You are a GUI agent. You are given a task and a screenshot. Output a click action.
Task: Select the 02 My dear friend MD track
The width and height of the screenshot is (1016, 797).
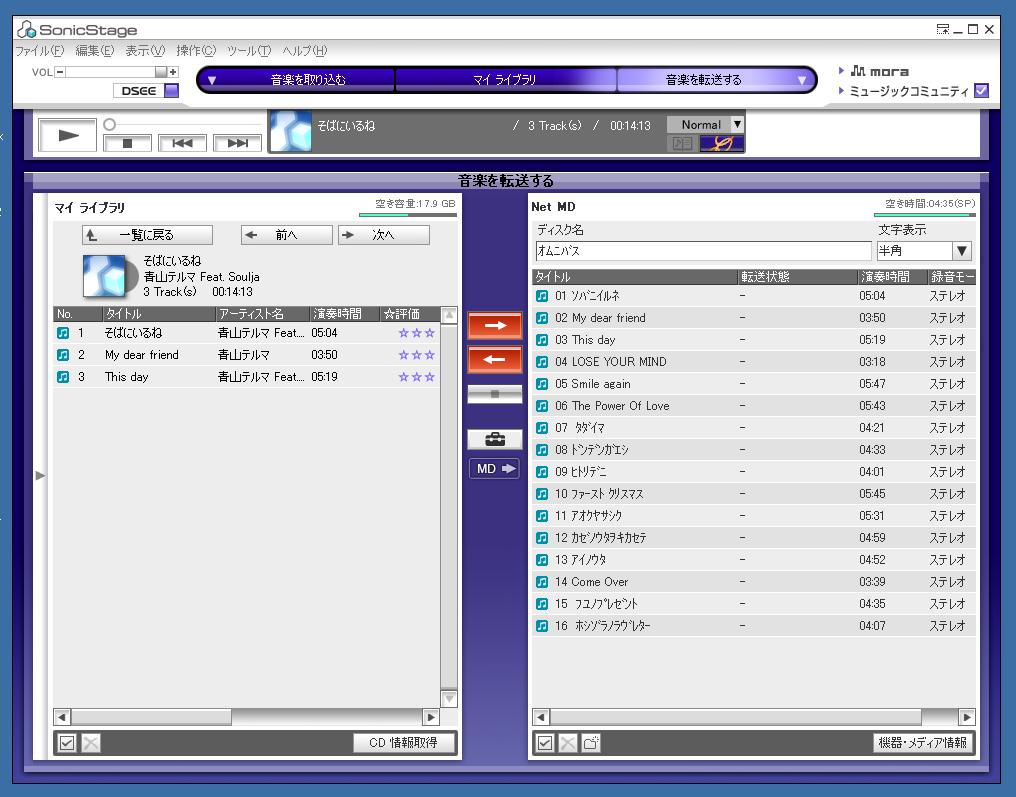point(754,318)
